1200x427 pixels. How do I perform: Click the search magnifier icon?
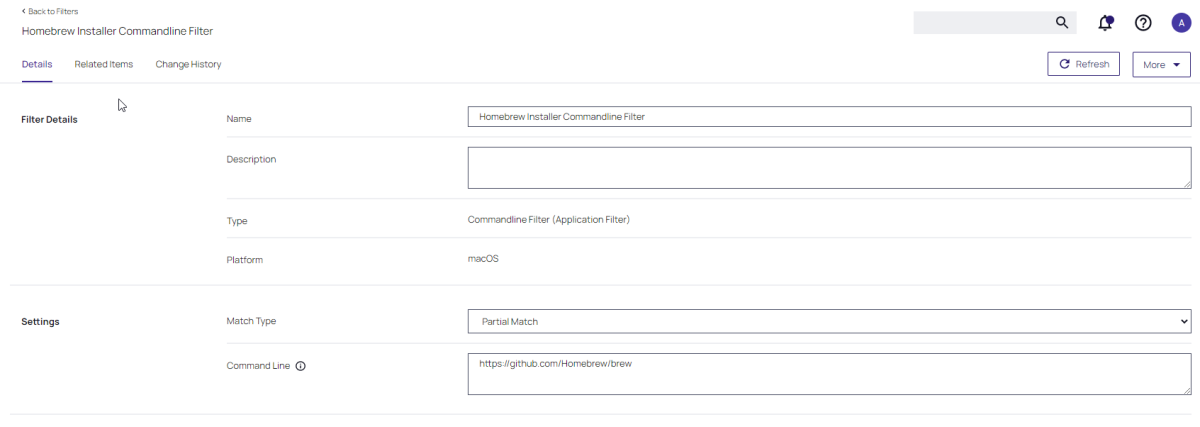(x=1062, y=23)
